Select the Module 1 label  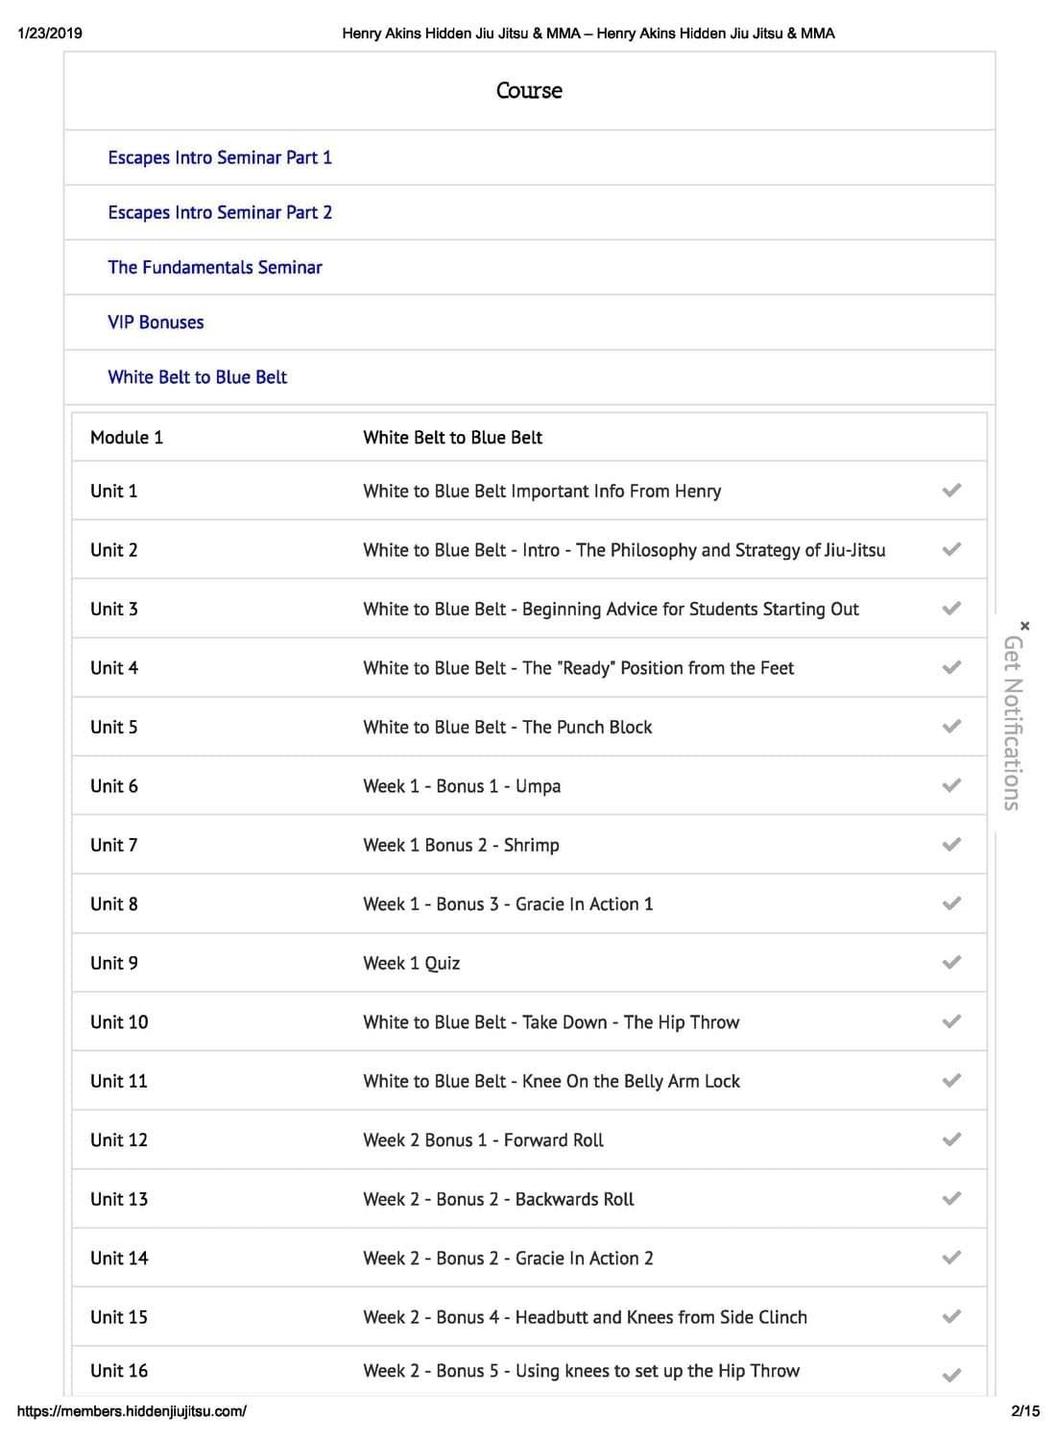tap(126, 437)
